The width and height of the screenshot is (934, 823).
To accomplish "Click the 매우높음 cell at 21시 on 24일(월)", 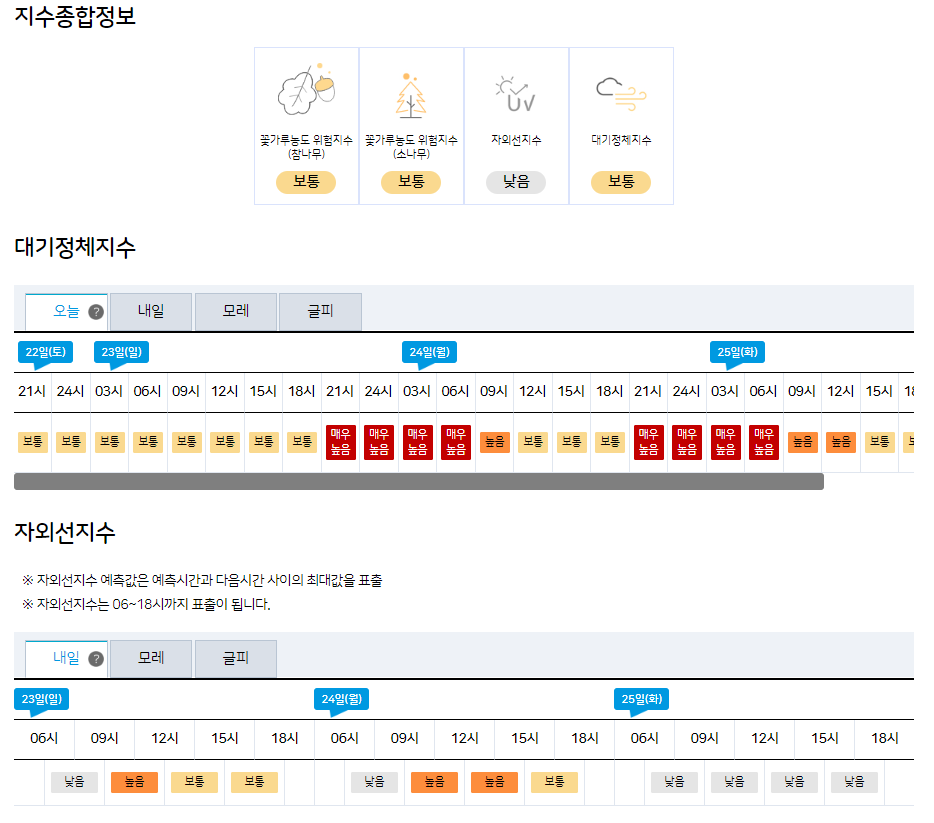I will click(648, 442).
